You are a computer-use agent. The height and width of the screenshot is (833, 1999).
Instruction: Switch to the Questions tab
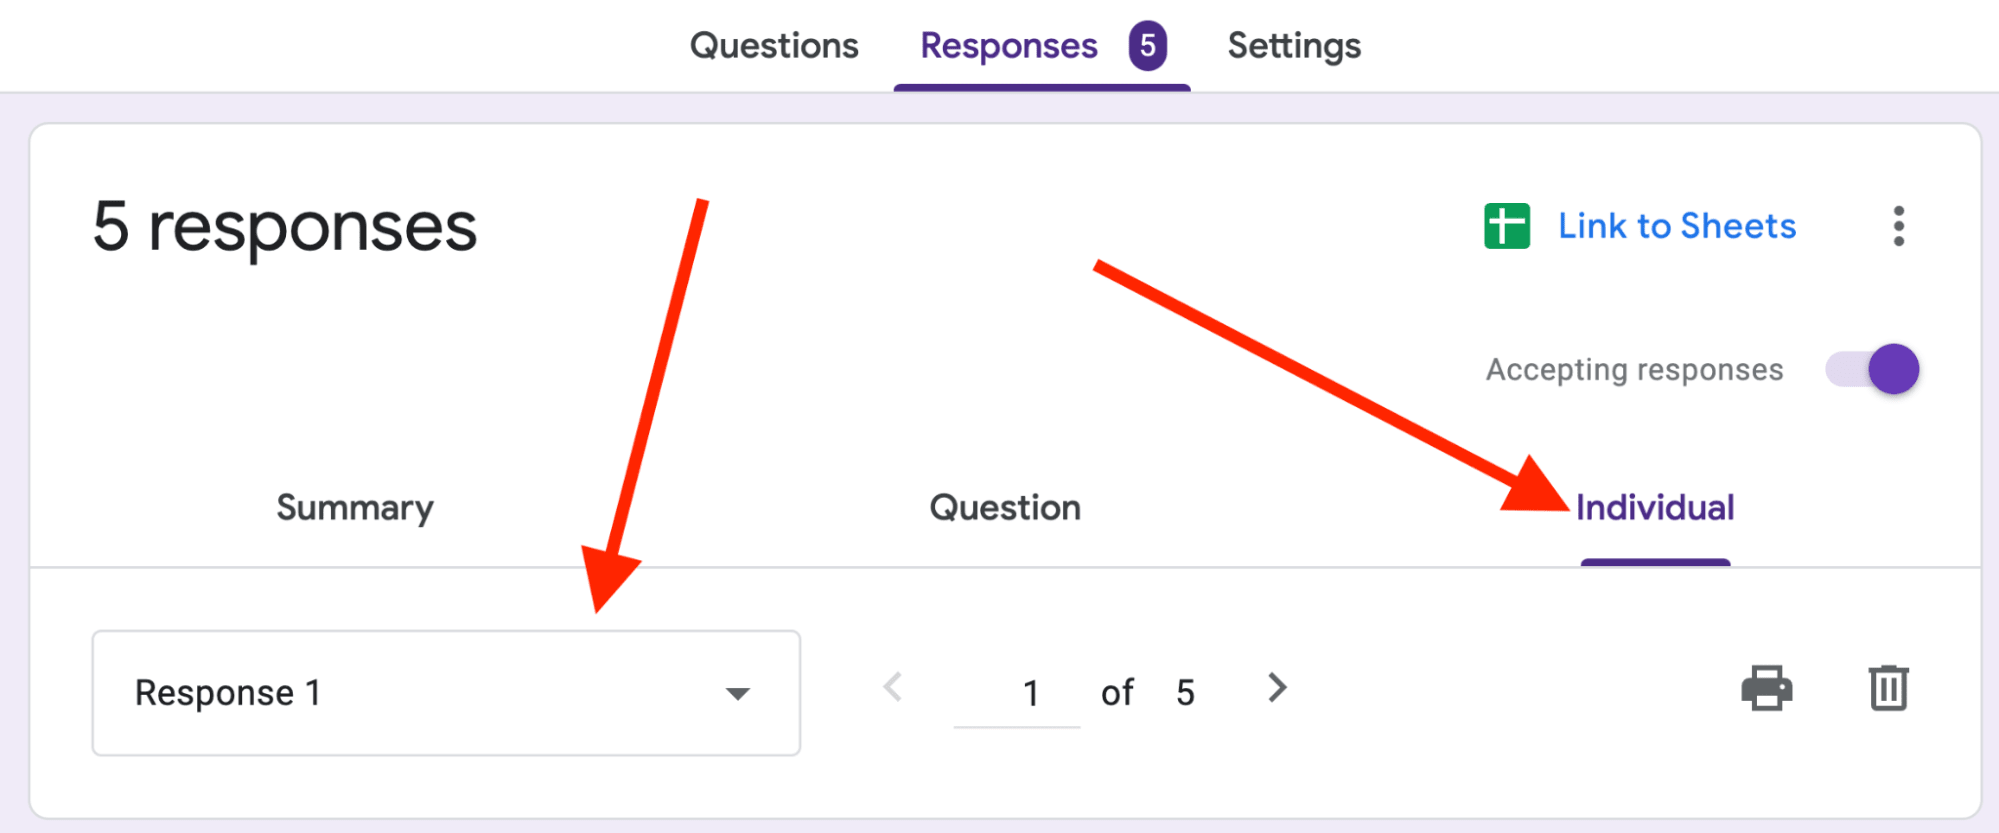(x=774, y=45)
